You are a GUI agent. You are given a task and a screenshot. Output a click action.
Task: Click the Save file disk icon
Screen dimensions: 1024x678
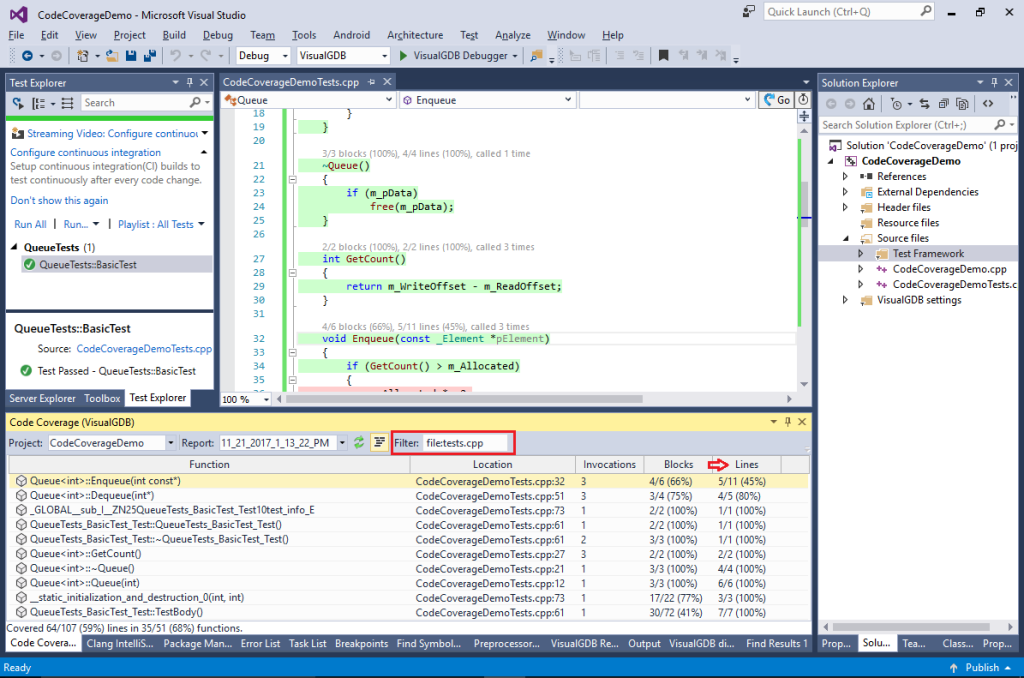[x=131, y=56]
